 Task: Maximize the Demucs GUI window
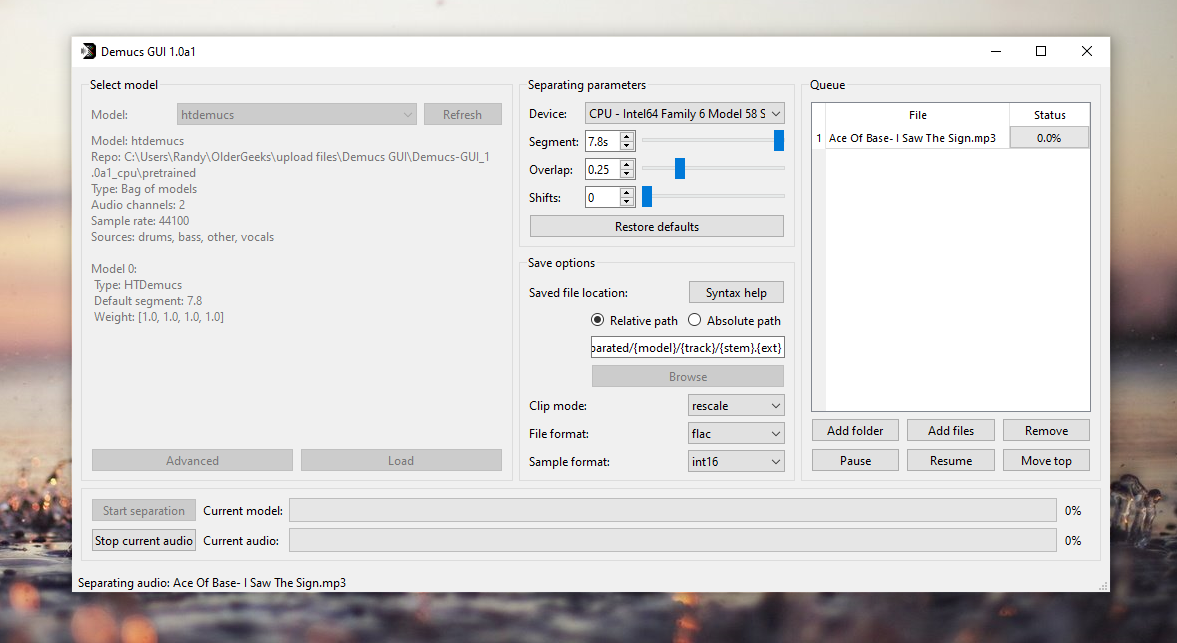click(x=1040, y=51)
